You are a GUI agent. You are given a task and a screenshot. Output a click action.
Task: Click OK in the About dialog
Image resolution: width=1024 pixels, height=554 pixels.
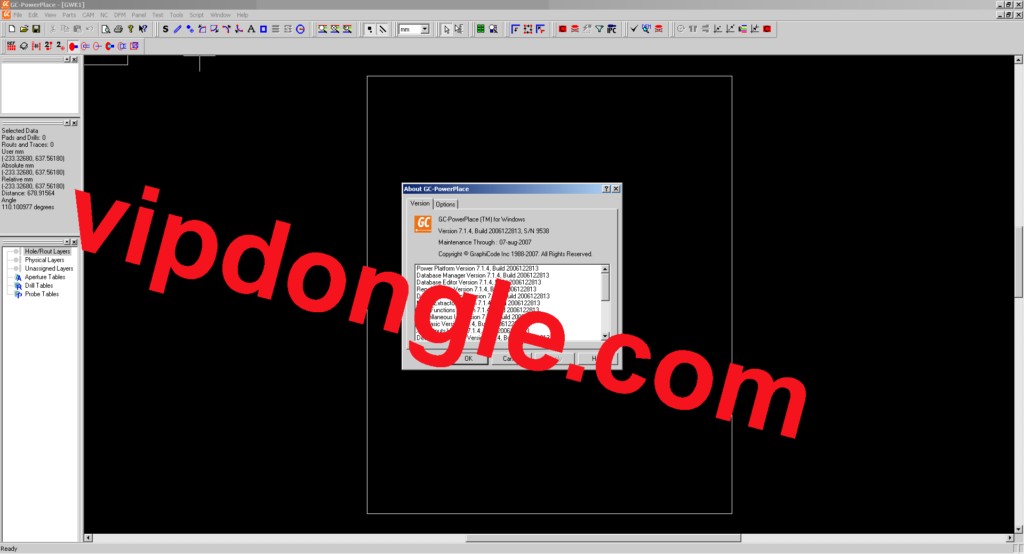pos(468,357)
